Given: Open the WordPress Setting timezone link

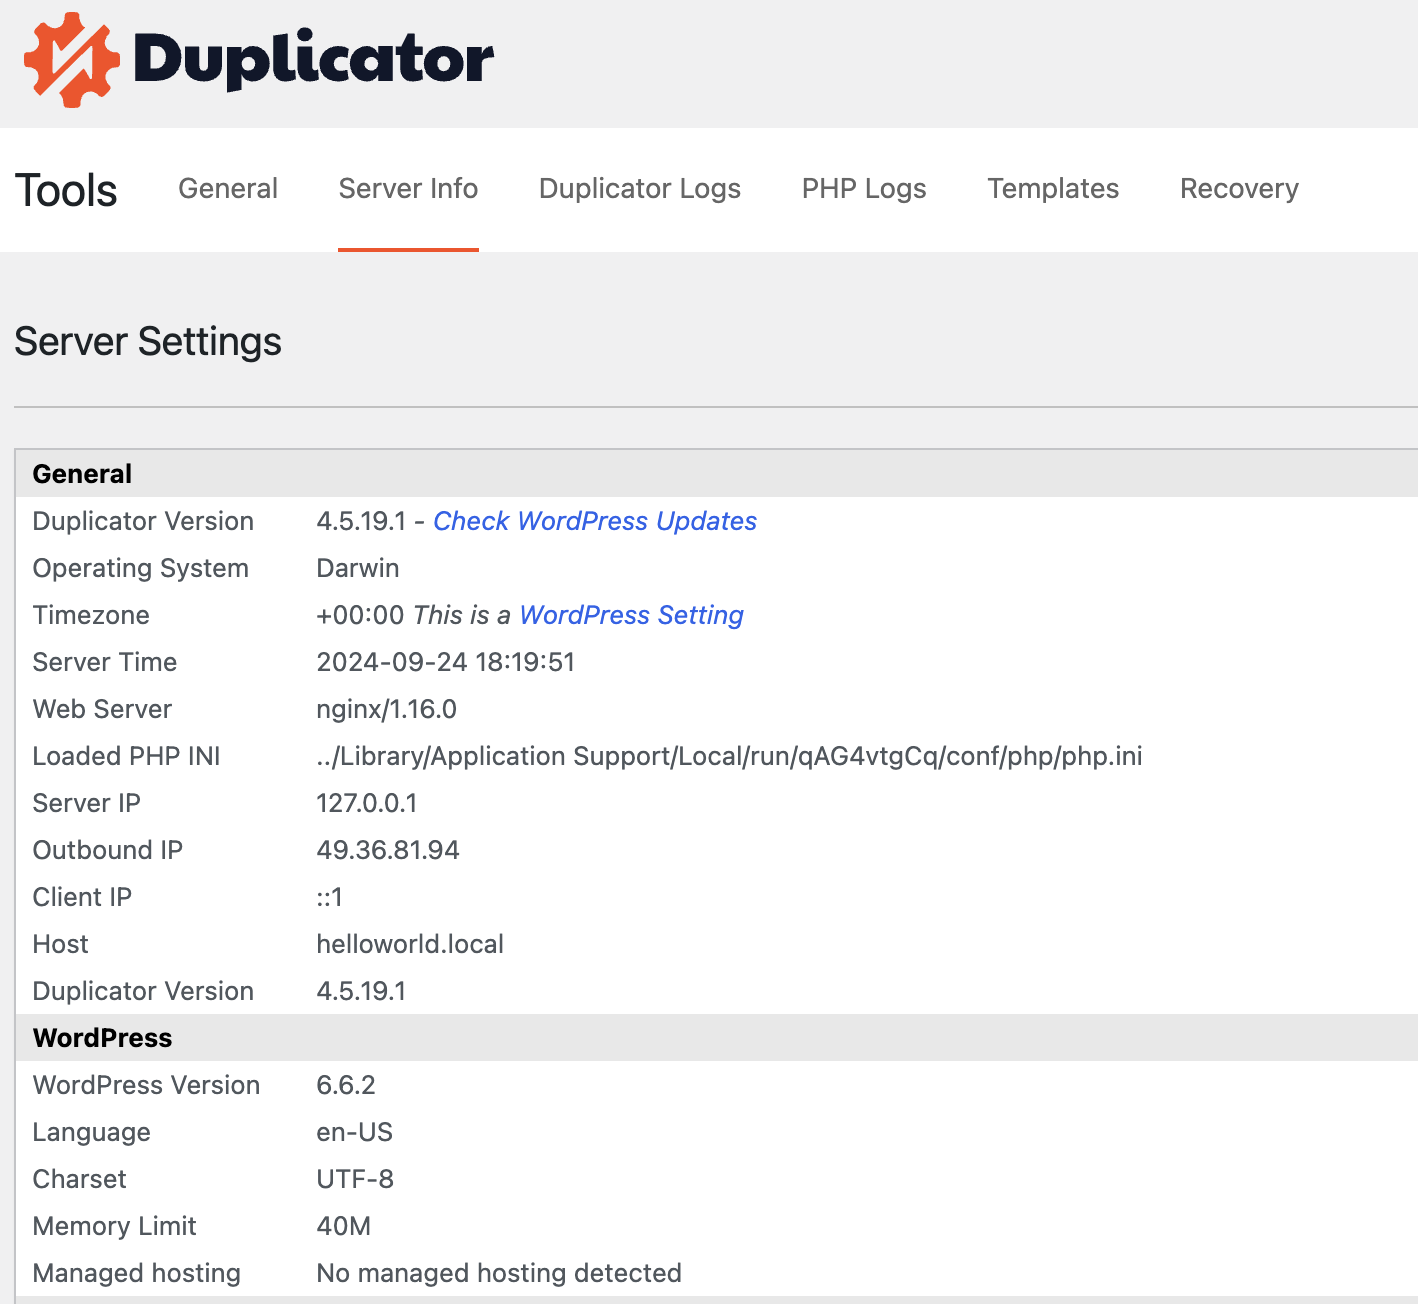Looking at the screenshot, I should [x=632, y=615].
